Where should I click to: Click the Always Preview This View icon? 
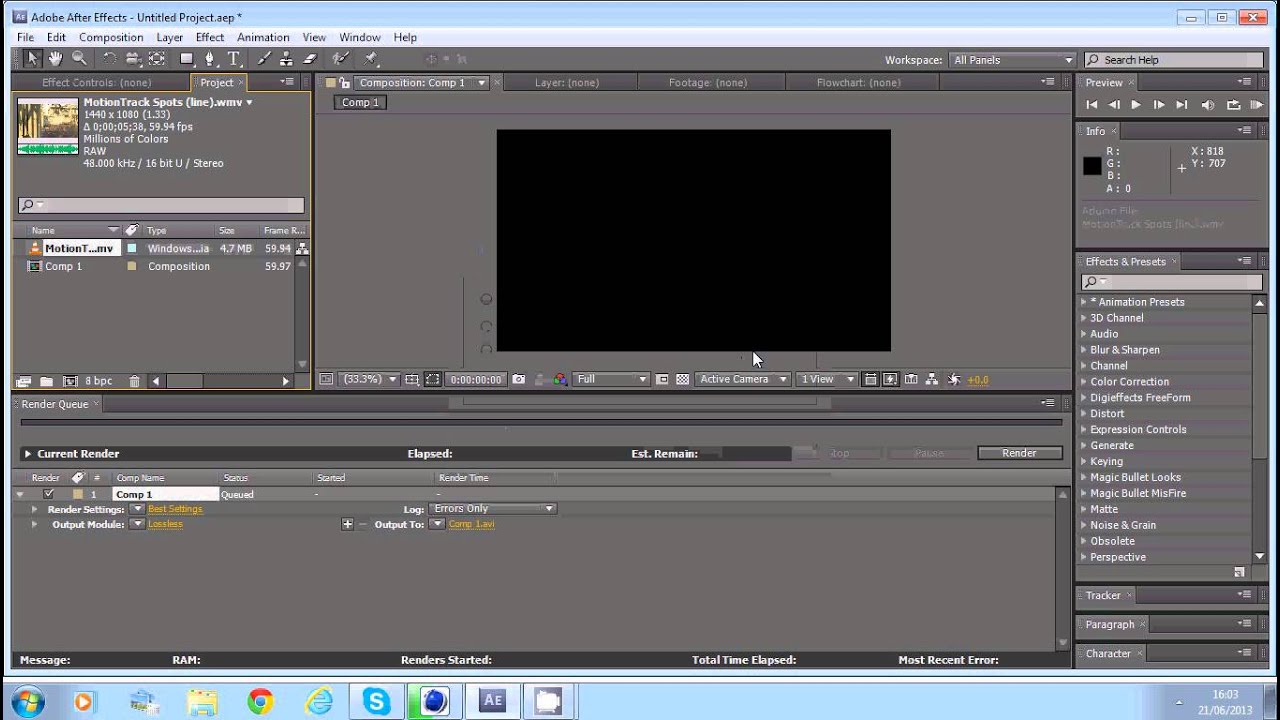tap(326, 380)
